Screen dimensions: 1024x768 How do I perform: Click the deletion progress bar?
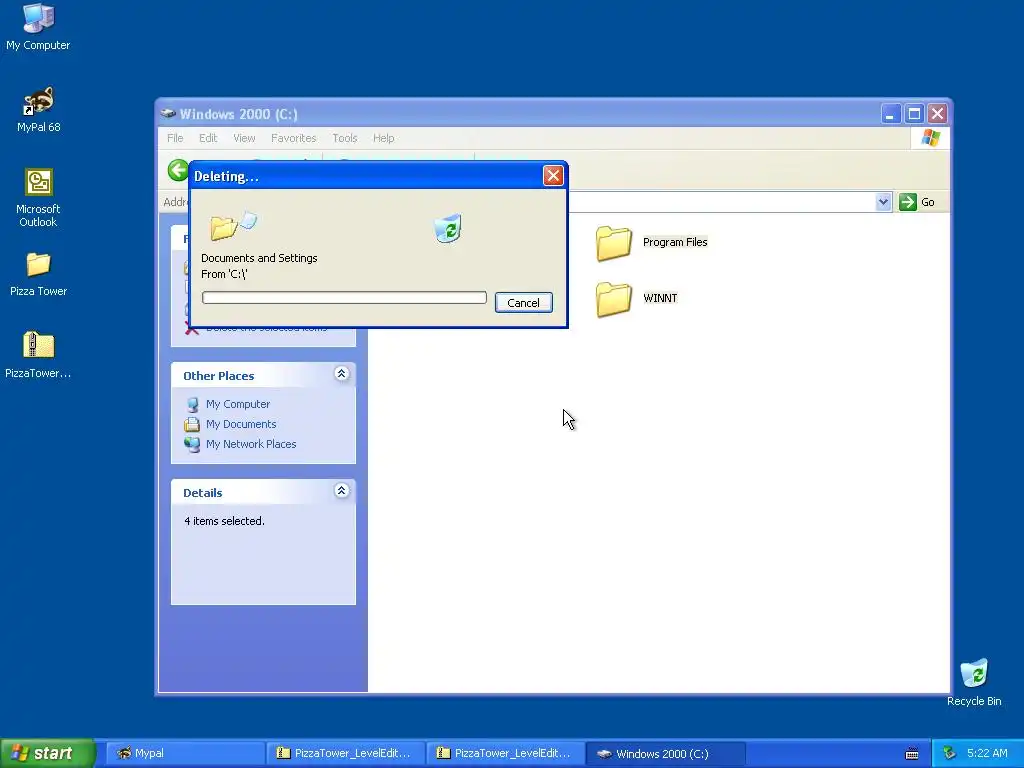[344, 298]
